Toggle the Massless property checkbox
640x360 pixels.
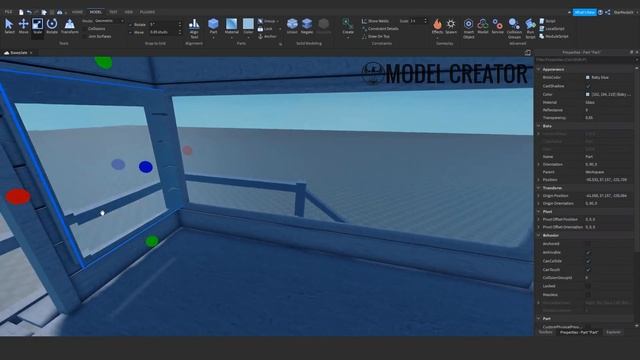[588, 295]
